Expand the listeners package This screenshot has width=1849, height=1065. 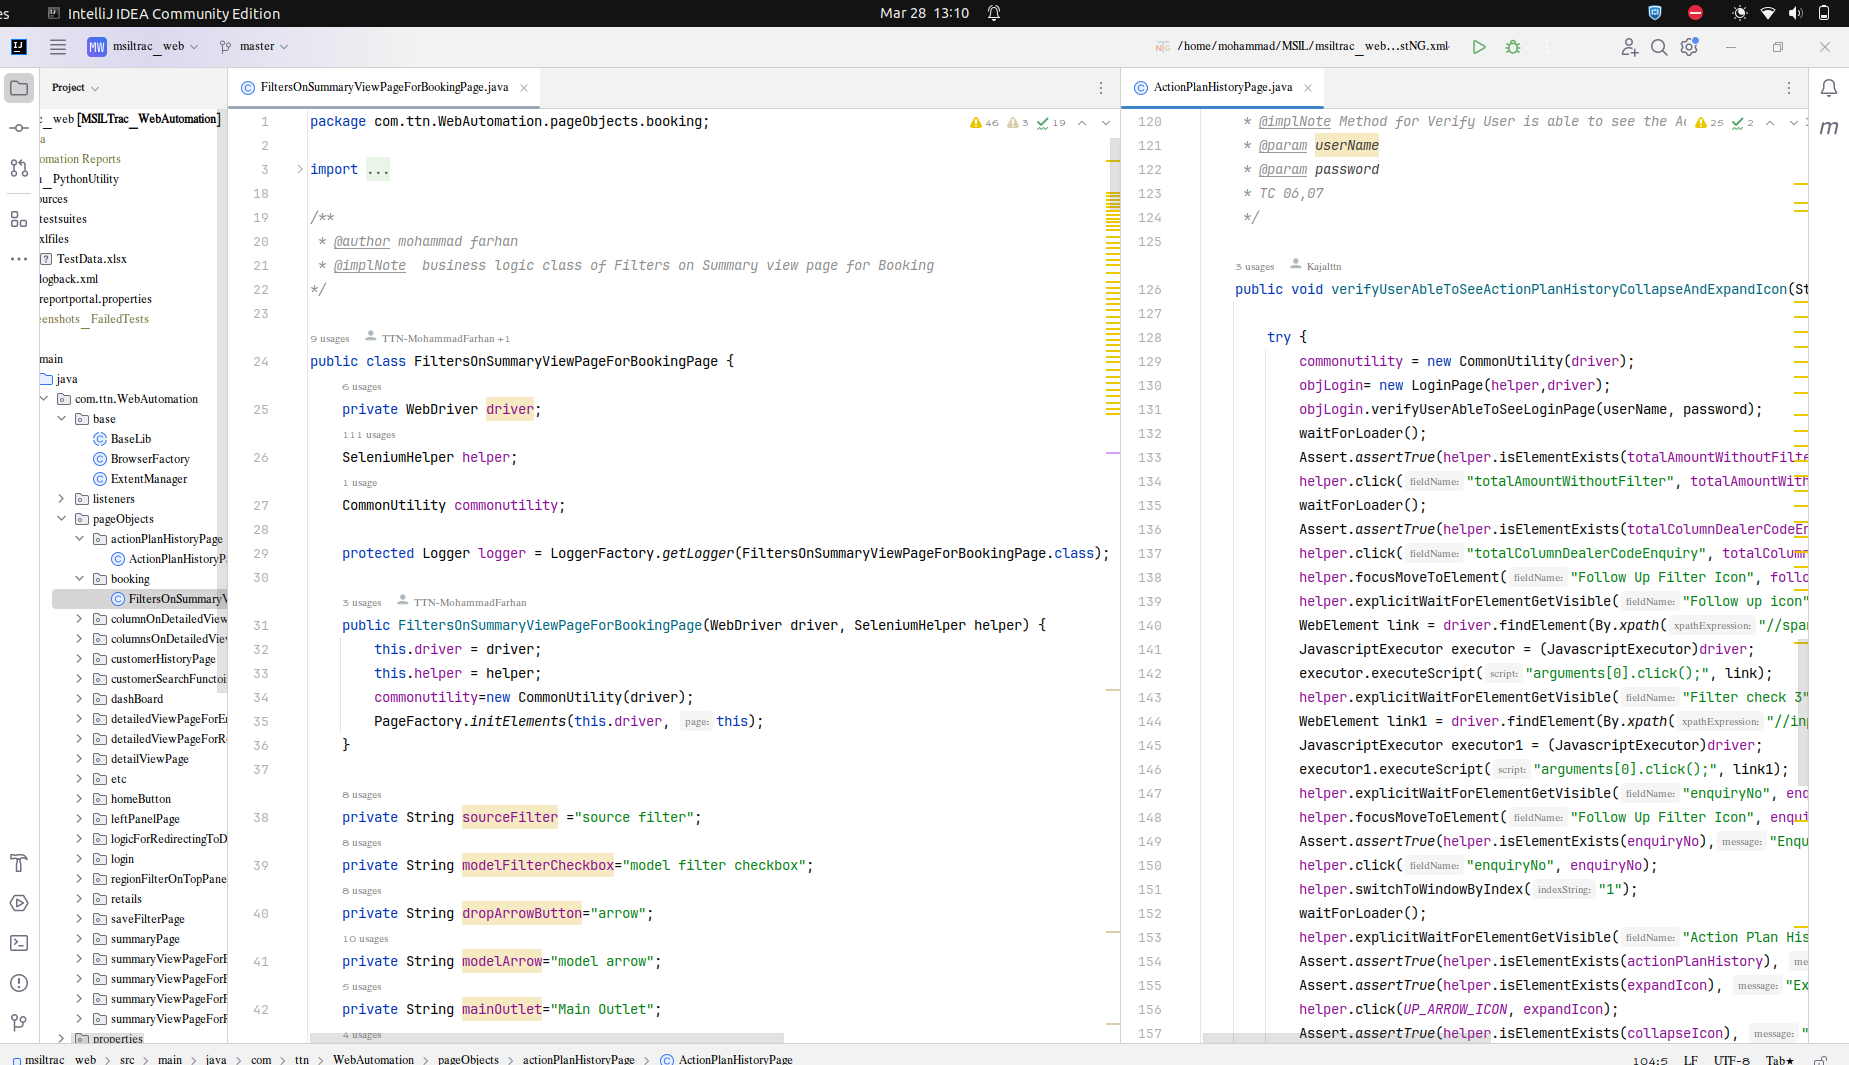(62, 499)
